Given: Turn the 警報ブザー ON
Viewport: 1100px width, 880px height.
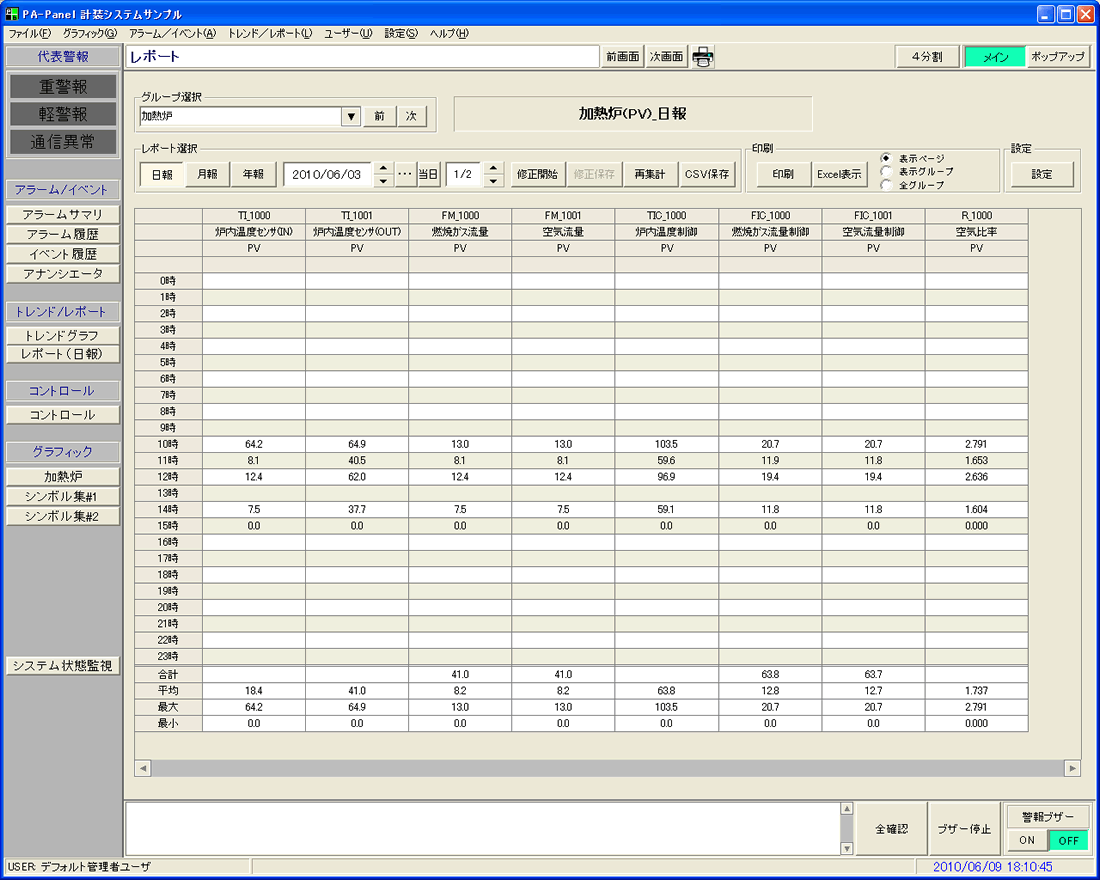Looking at the screenshot, I should [x=1027, y=840].
